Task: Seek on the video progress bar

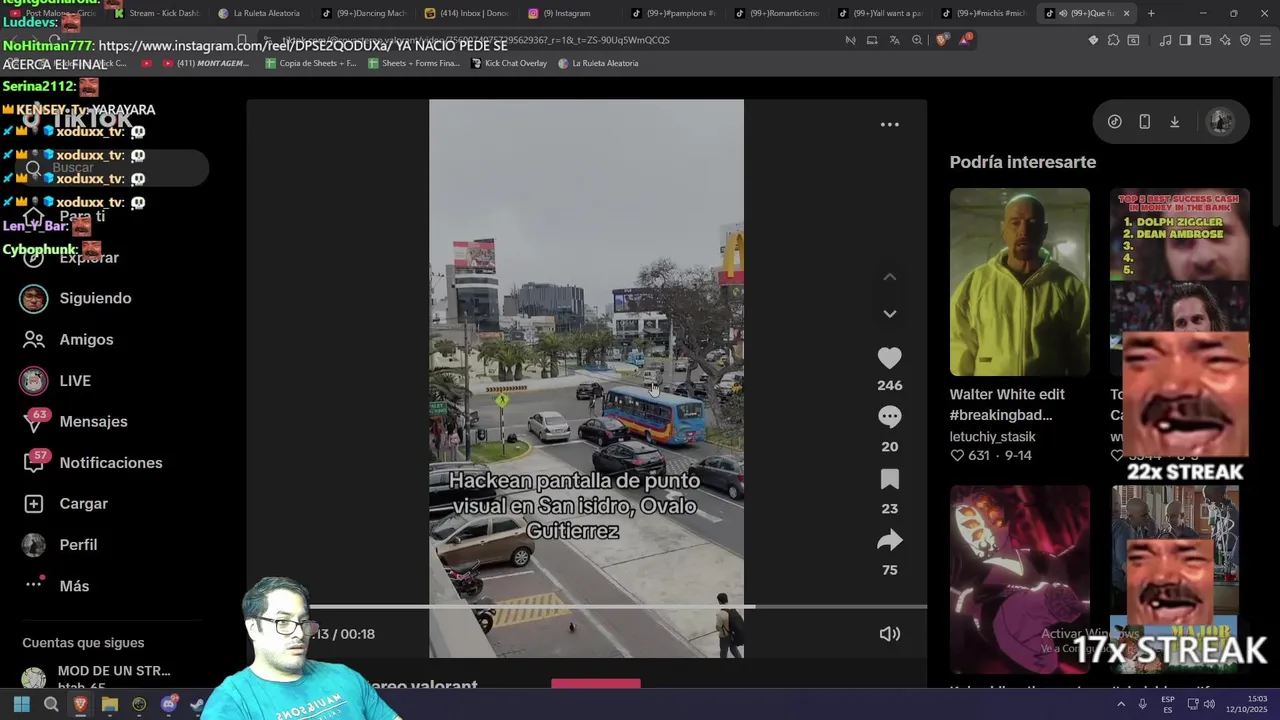Action: 618,606
